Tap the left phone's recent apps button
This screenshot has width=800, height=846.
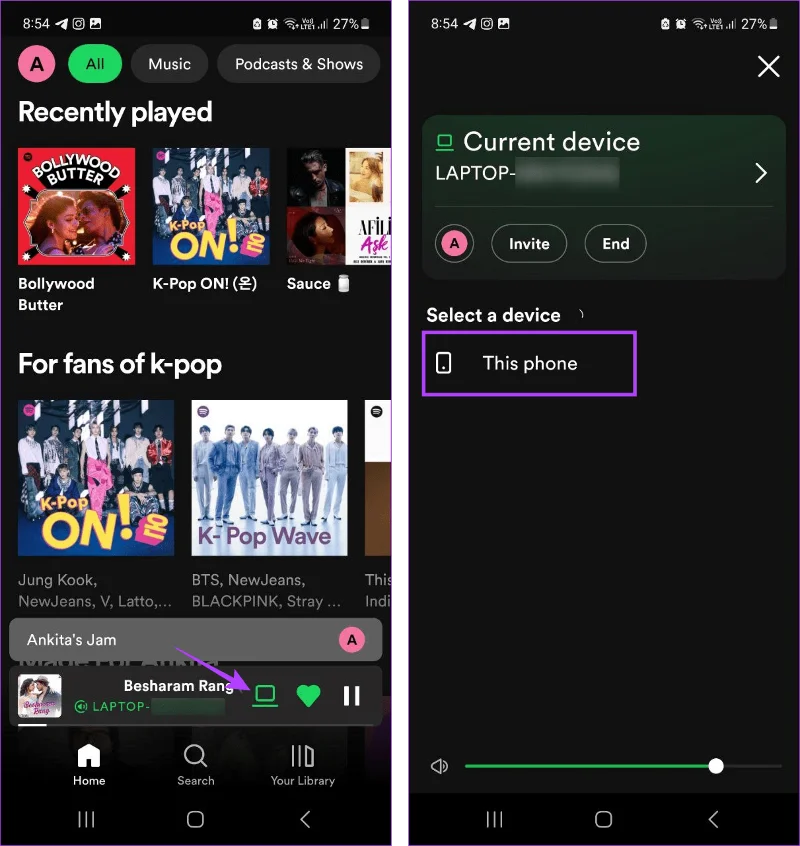point(86,819)
